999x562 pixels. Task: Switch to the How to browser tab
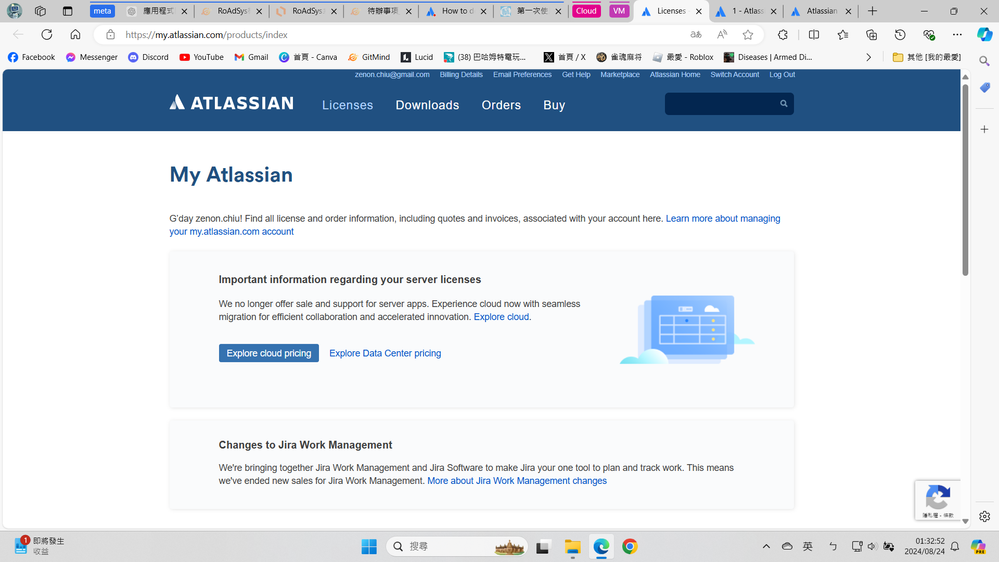pyautogui.click(x=457, y=11)
